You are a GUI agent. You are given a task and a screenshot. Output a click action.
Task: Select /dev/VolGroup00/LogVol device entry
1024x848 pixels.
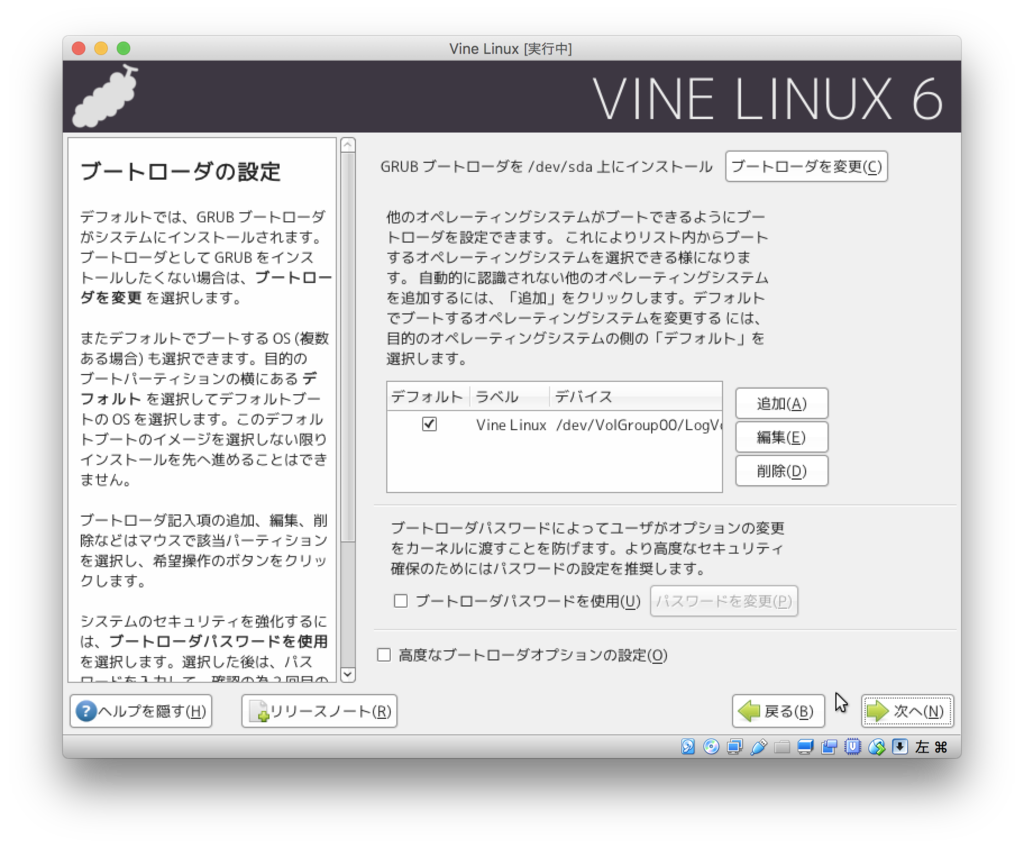(x=638, y=425)
